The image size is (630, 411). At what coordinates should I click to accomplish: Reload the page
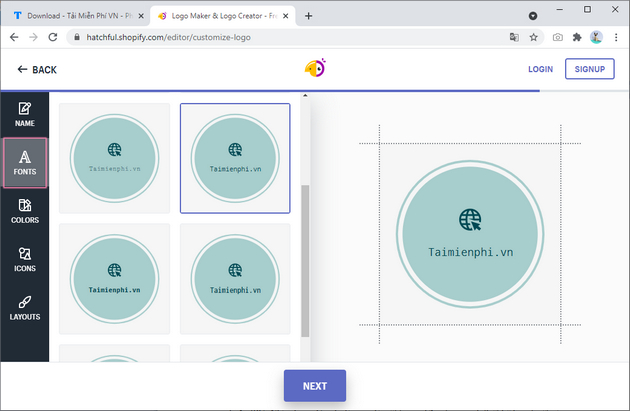pos(55,36)
